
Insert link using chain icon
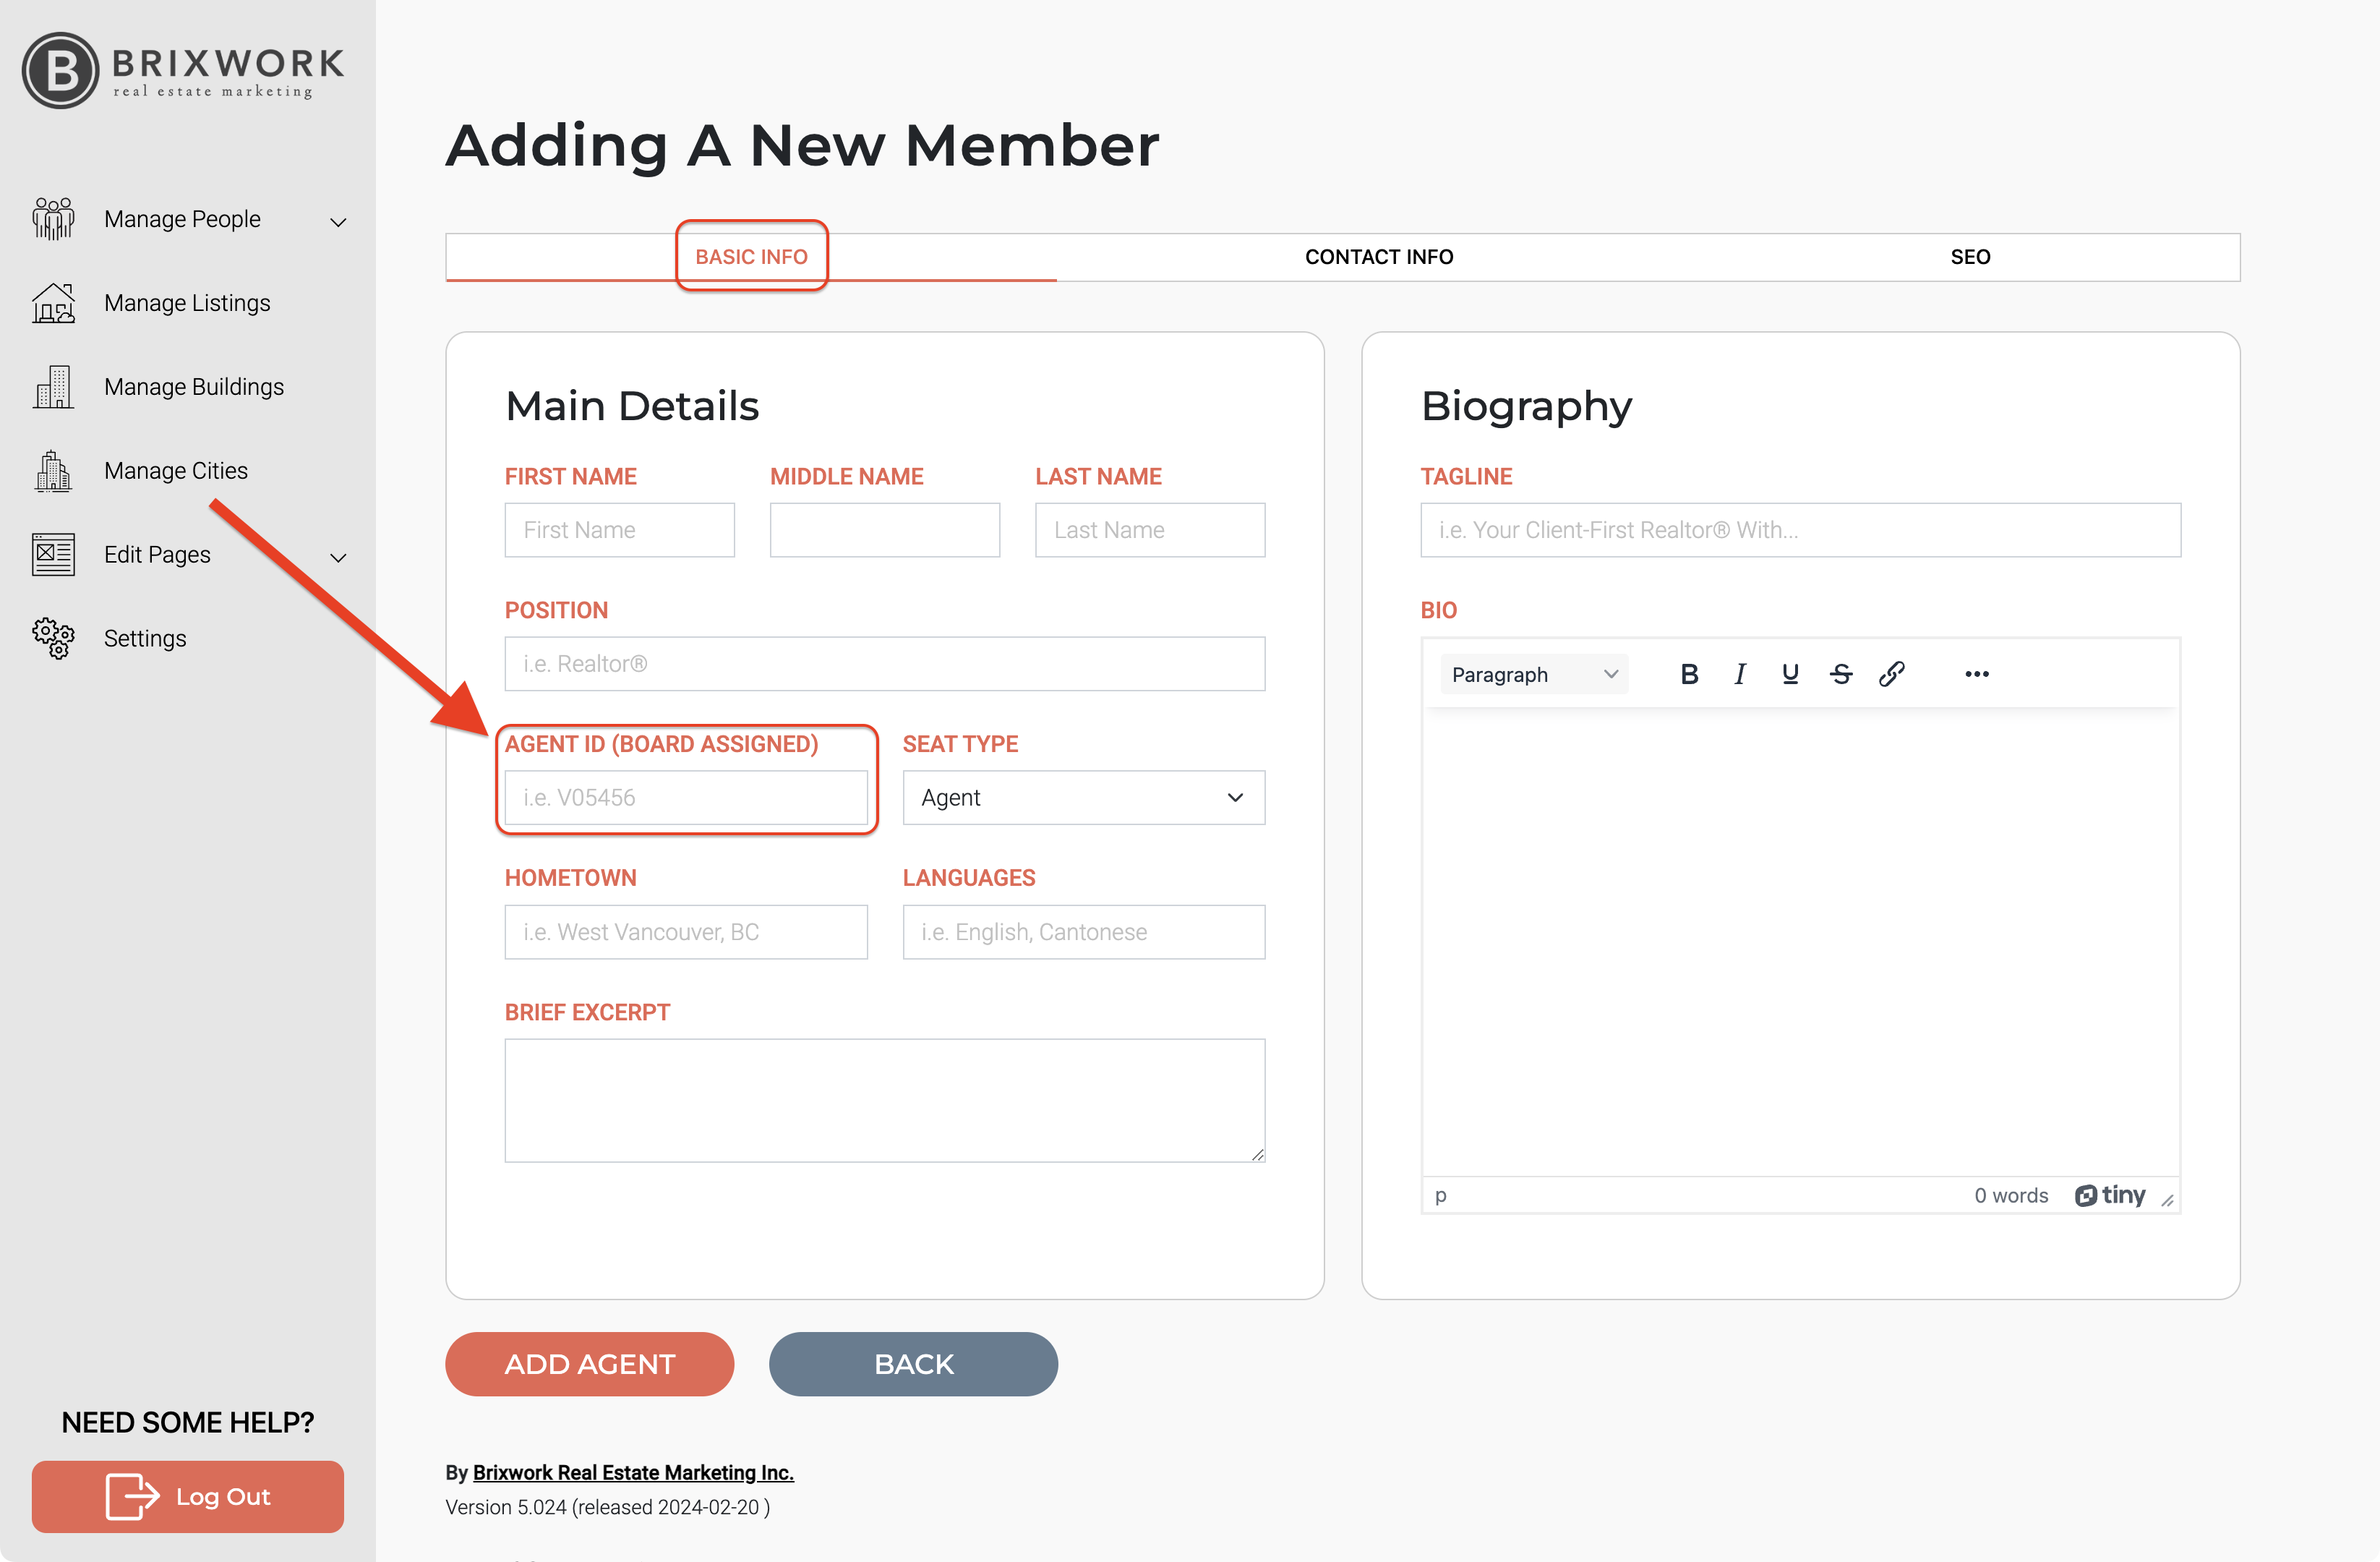click(x=1891, y=674)
